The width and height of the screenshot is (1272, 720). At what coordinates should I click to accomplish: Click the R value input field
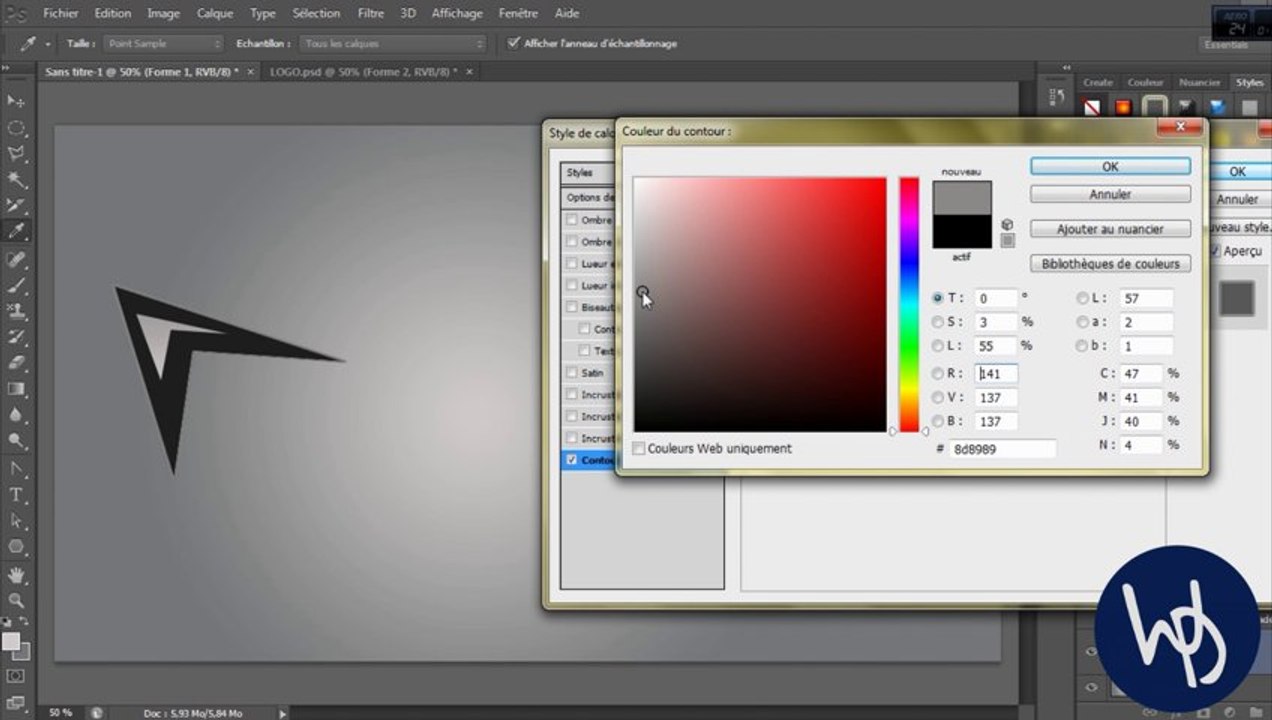[x=996, y=374]
